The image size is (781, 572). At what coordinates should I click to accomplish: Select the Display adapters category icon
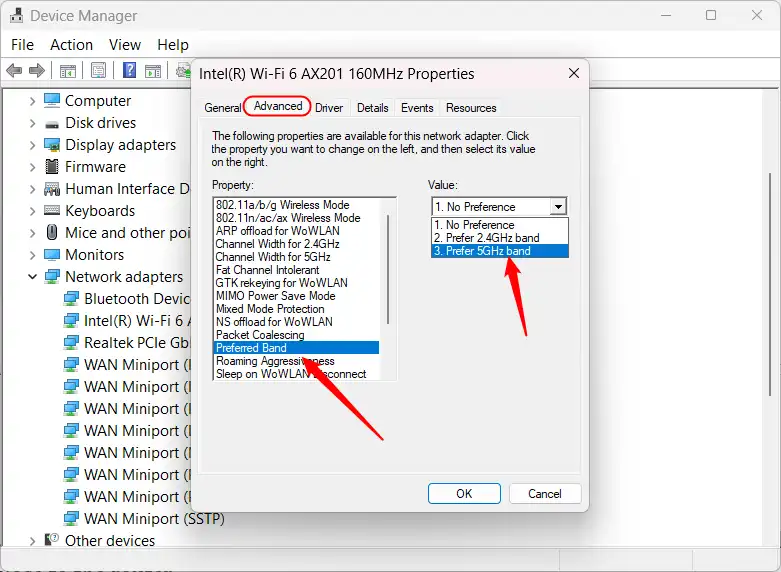pyautogui.click(x=52, y=145)
